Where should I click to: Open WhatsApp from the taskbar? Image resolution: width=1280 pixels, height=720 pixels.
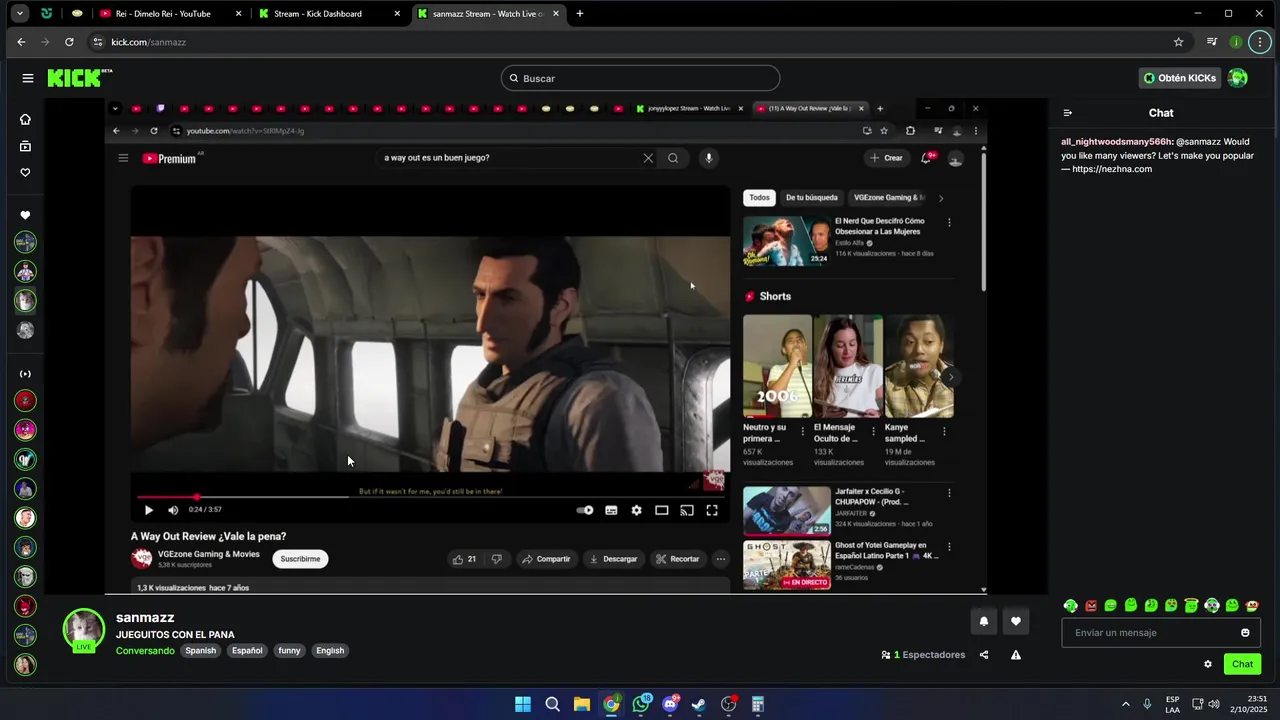(x=641, y=704)
